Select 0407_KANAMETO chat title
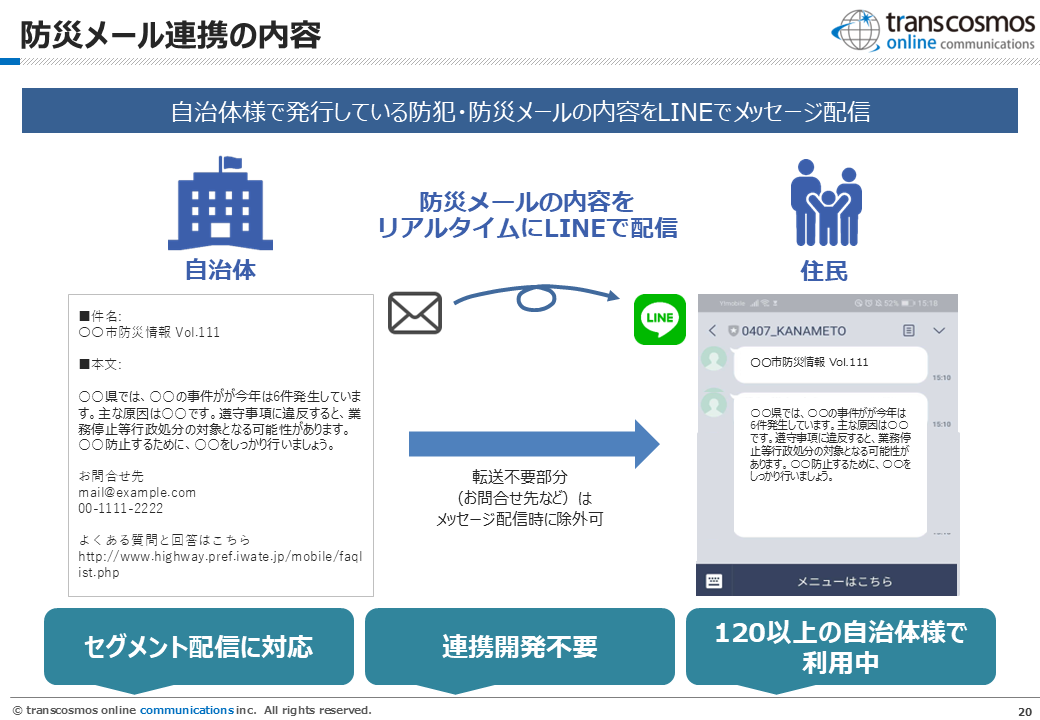The height and width of the screenshot is (720, 1040). pyautogui.click(x=793, y=331)
